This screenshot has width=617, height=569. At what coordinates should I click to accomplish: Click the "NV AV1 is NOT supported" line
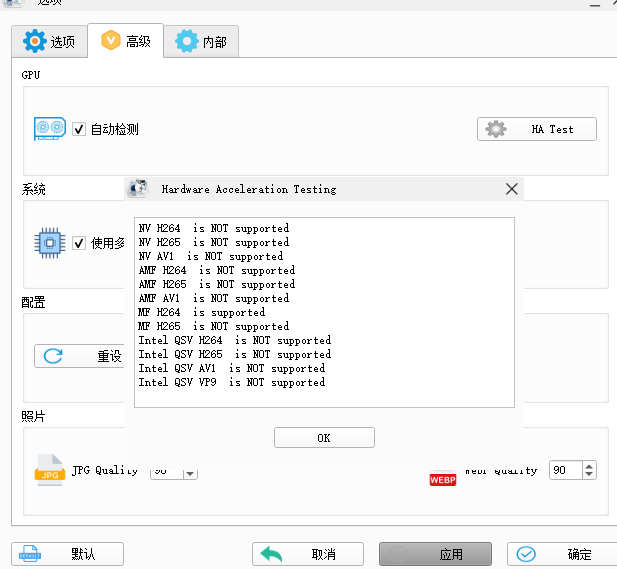pos(211,256)
